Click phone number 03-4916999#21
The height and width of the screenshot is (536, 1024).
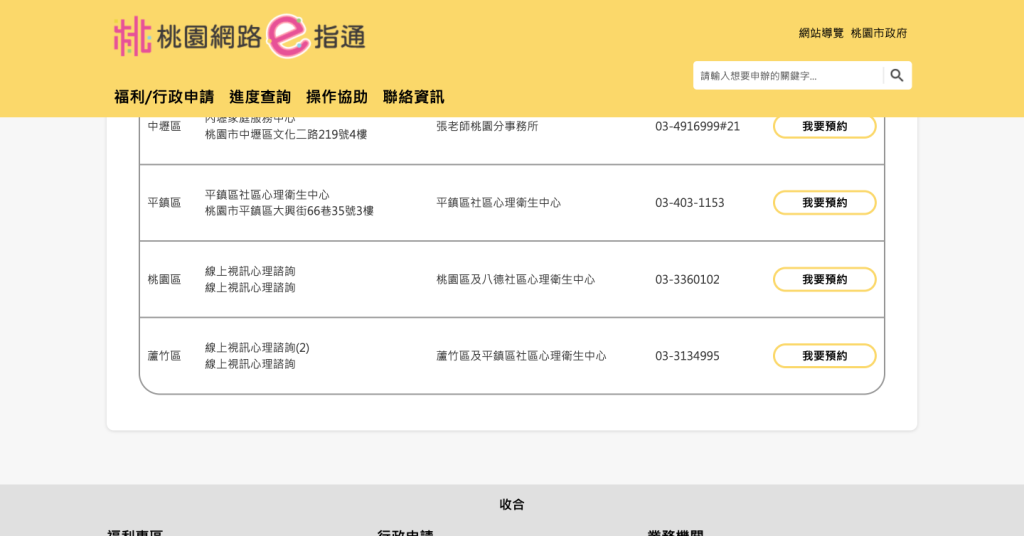click(x=697, y=126)
